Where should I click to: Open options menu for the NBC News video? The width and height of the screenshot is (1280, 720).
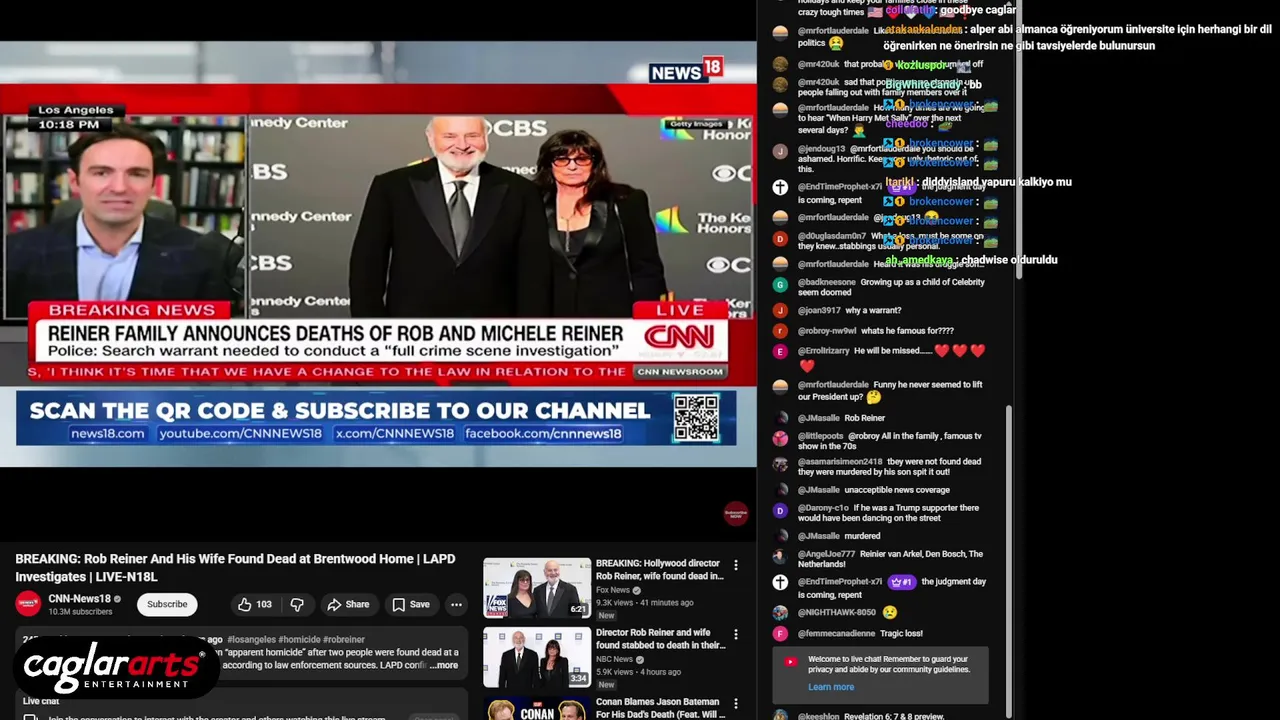point(736,634)
